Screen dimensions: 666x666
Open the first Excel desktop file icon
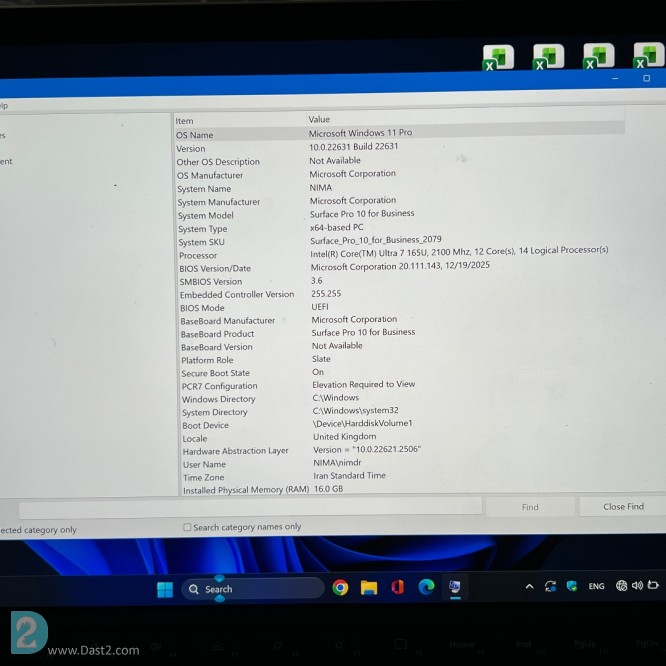pyautogui.click(x=498, y=57)
